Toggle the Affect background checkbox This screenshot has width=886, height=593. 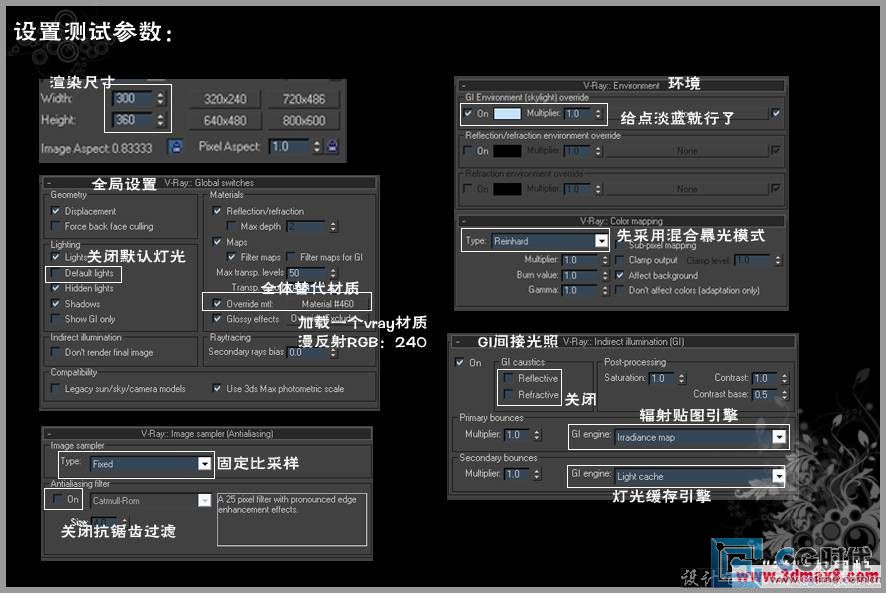[620, 275]
